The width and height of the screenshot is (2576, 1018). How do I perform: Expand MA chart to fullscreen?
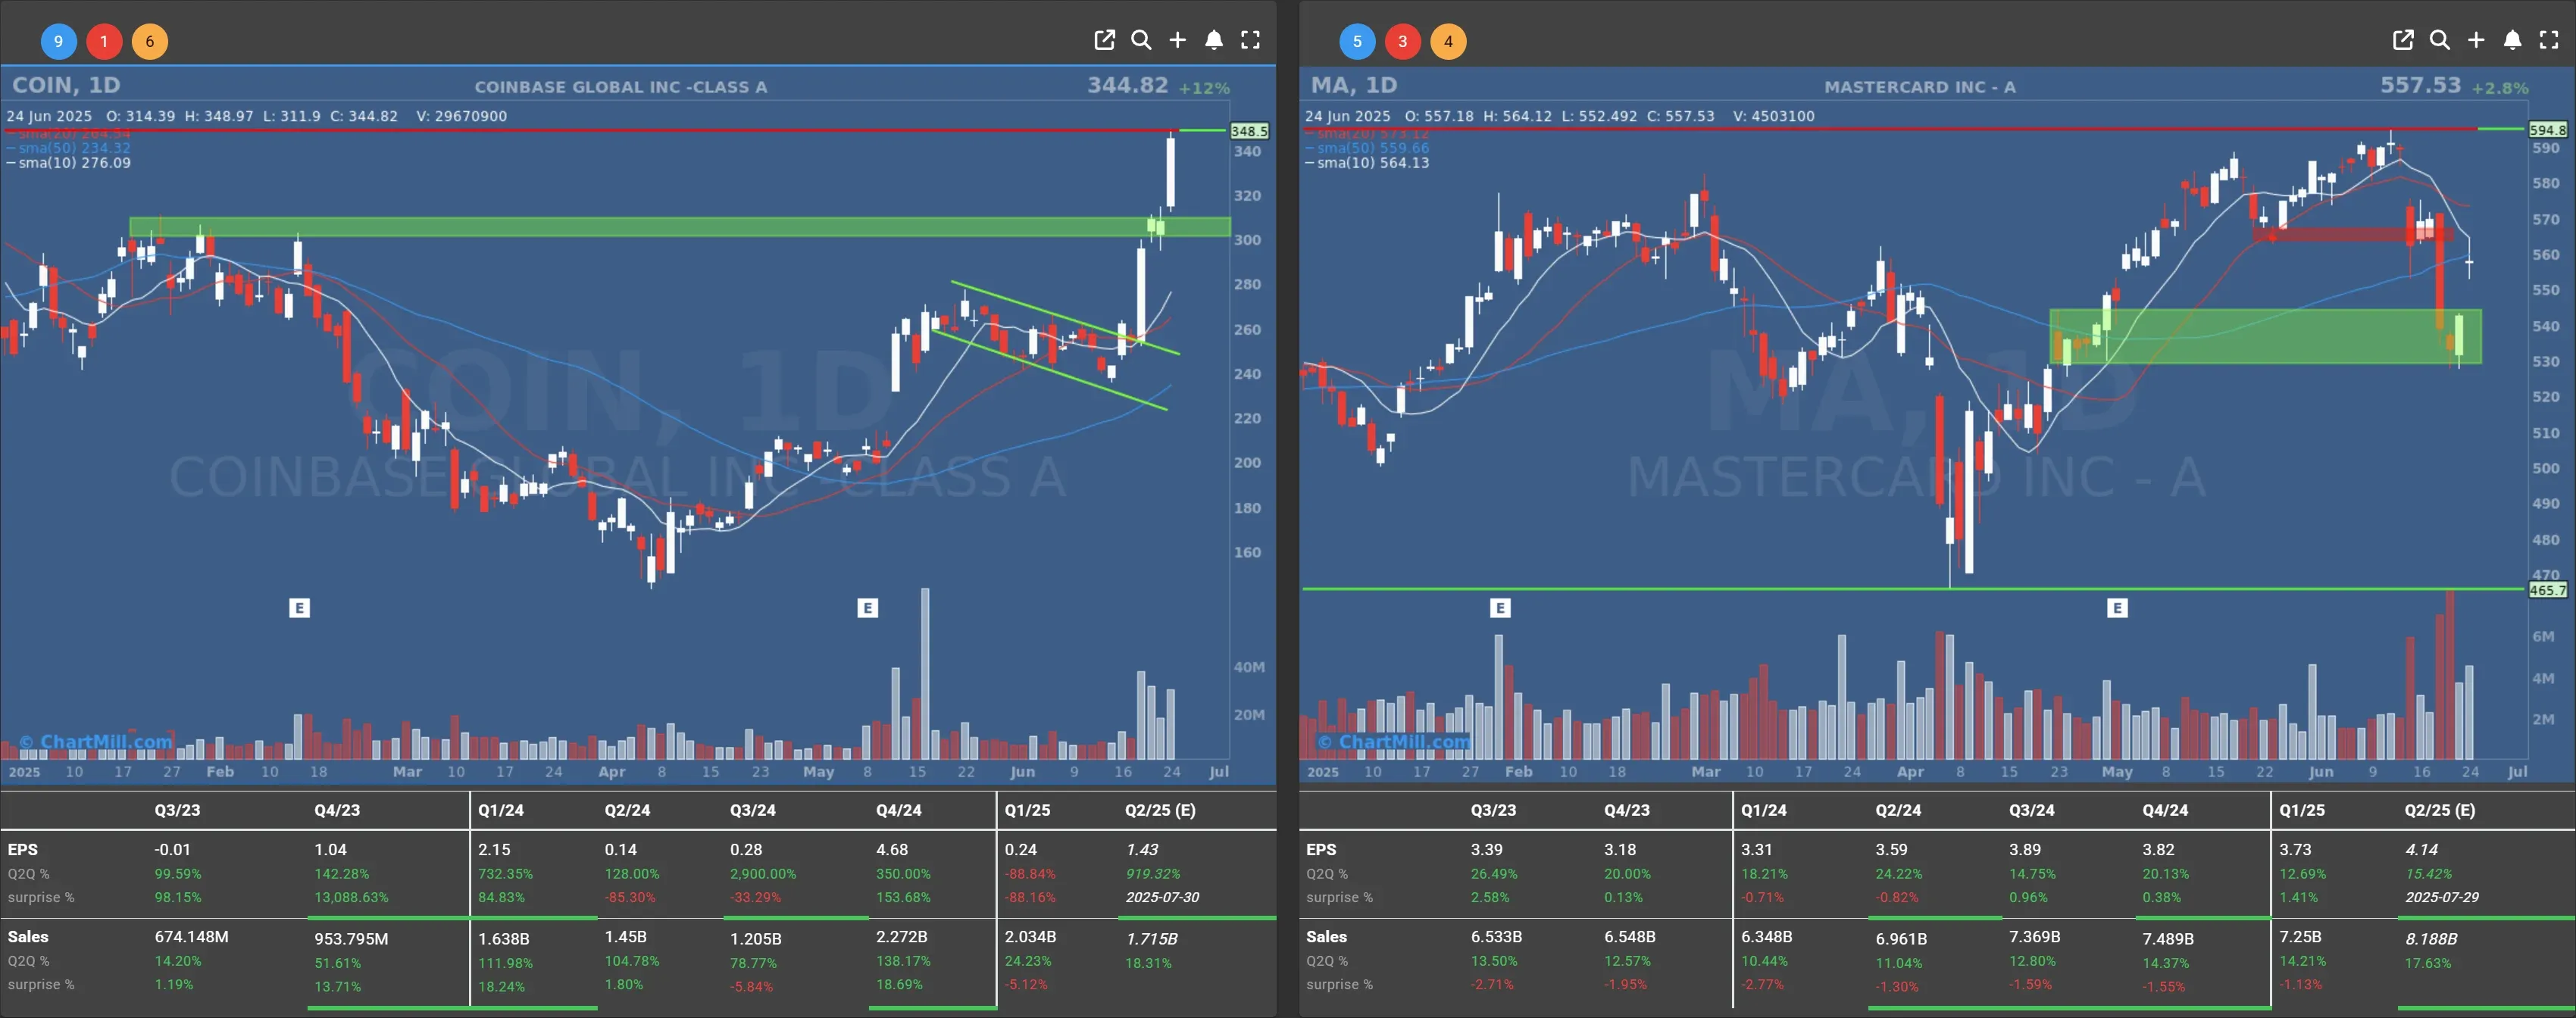pyautogui.click(x=2549, y=40)
